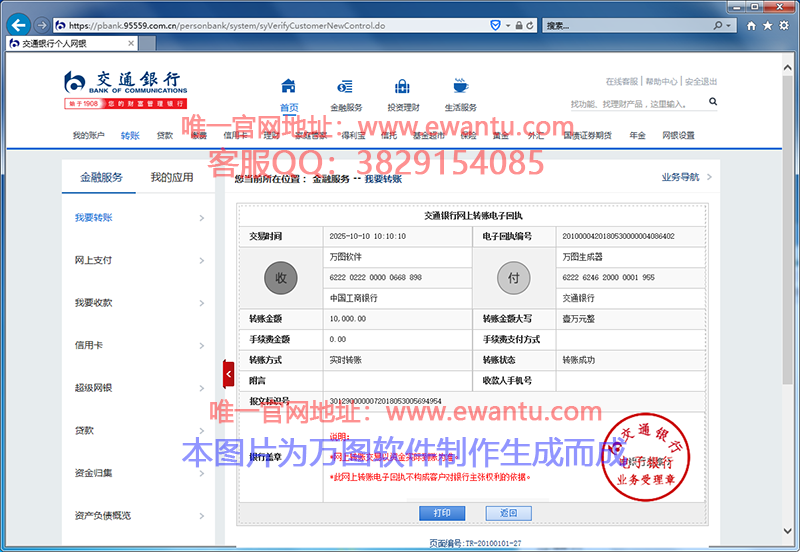
Task: Open the 贷款 menu in top navigation
Action: click(x=165, y=135)
